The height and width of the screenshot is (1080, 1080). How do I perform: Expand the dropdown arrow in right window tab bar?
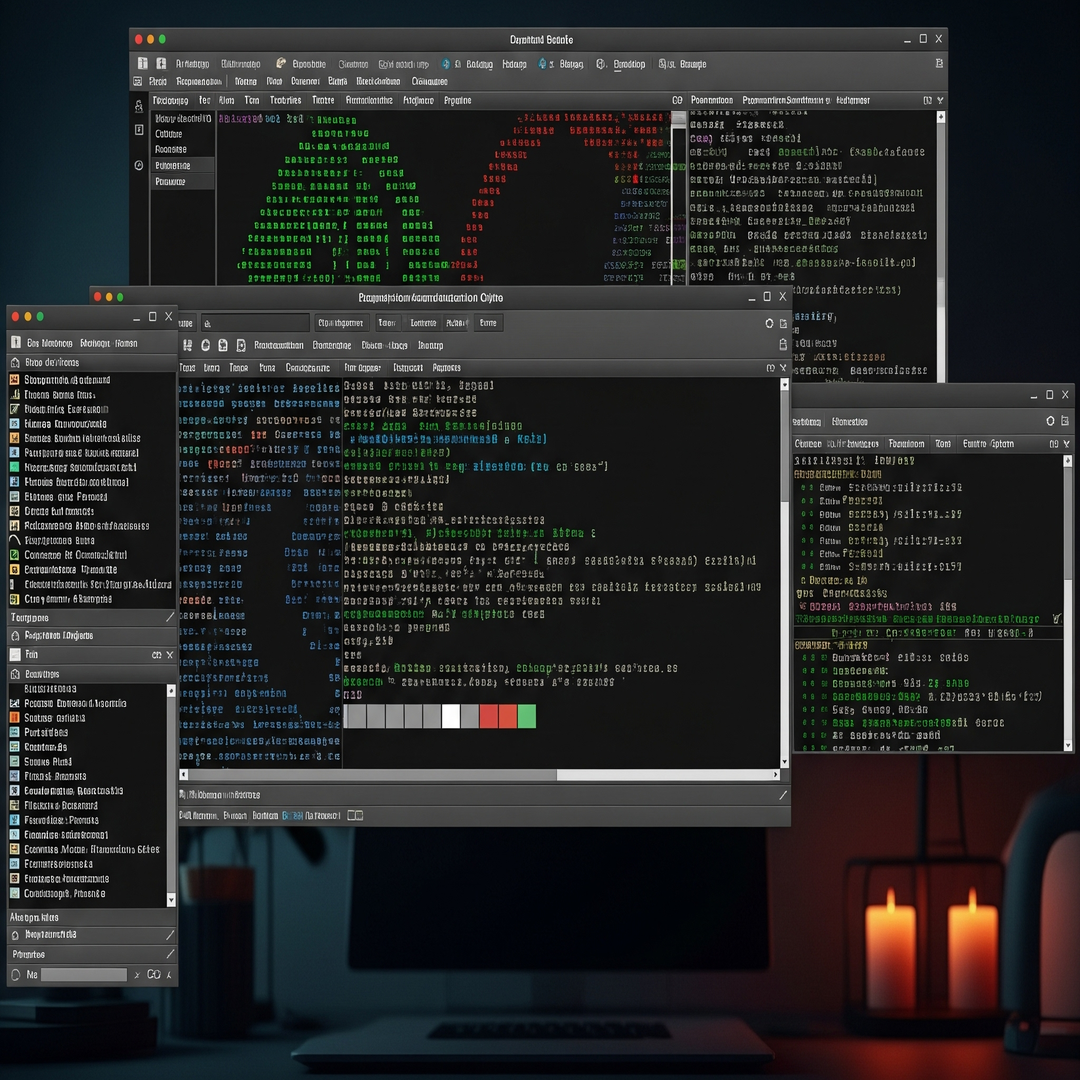point(1066,444)
